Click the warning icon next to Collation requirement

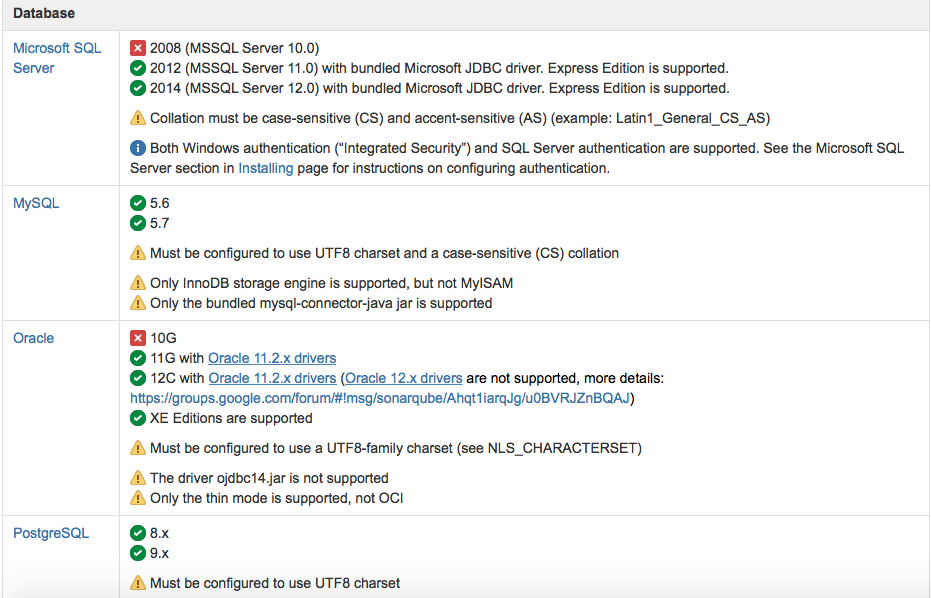138,118
